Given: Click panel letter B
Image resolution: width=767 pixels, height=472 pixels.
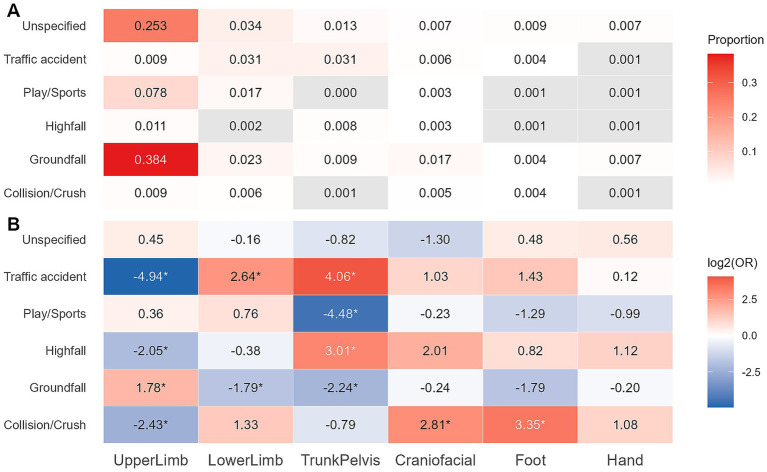Looking at the screenshot, I should pos(13,224).
